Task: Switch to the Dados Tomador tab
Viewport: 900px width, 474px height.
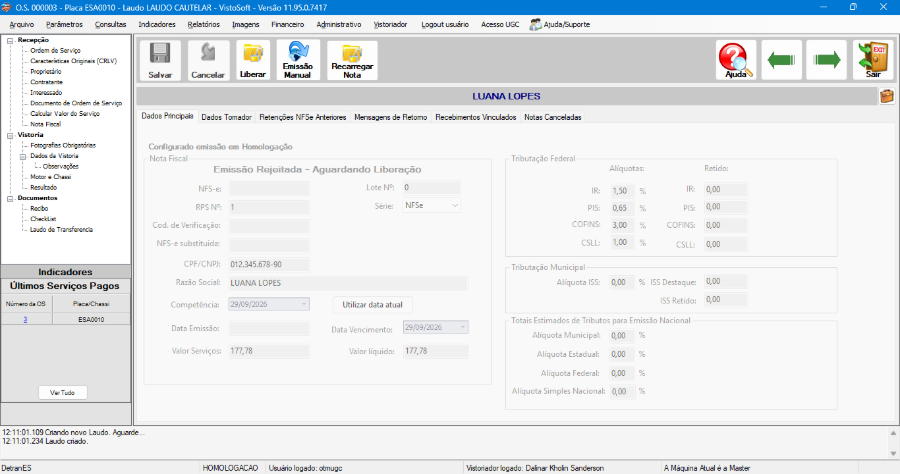Action: [226, 117]
